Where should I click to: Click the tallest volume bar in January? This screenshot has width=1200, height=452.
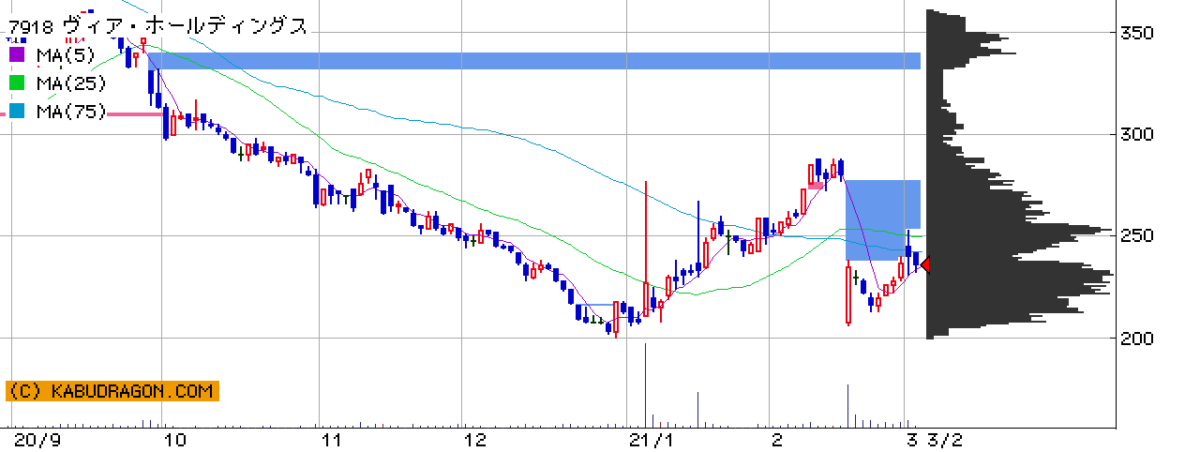click(646, 384)
